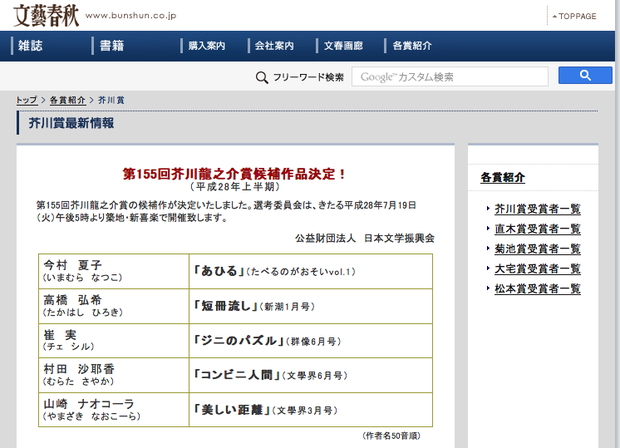620x448 pixels.
Task: Click the 第155回芥川龍之介賞候補作品決定 headline
Action: pos(234,174)
